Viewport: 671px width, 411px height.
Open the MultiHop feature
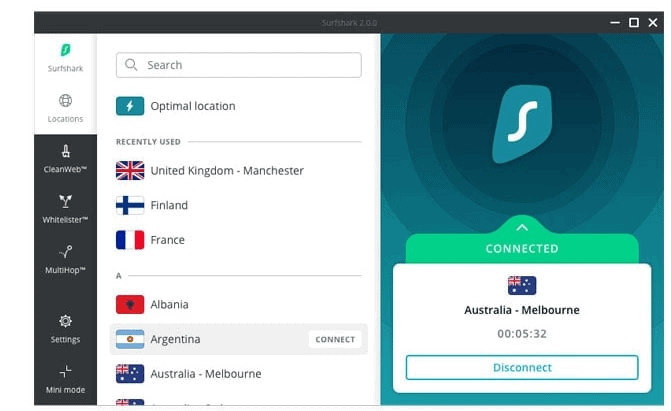coord(65,260)
